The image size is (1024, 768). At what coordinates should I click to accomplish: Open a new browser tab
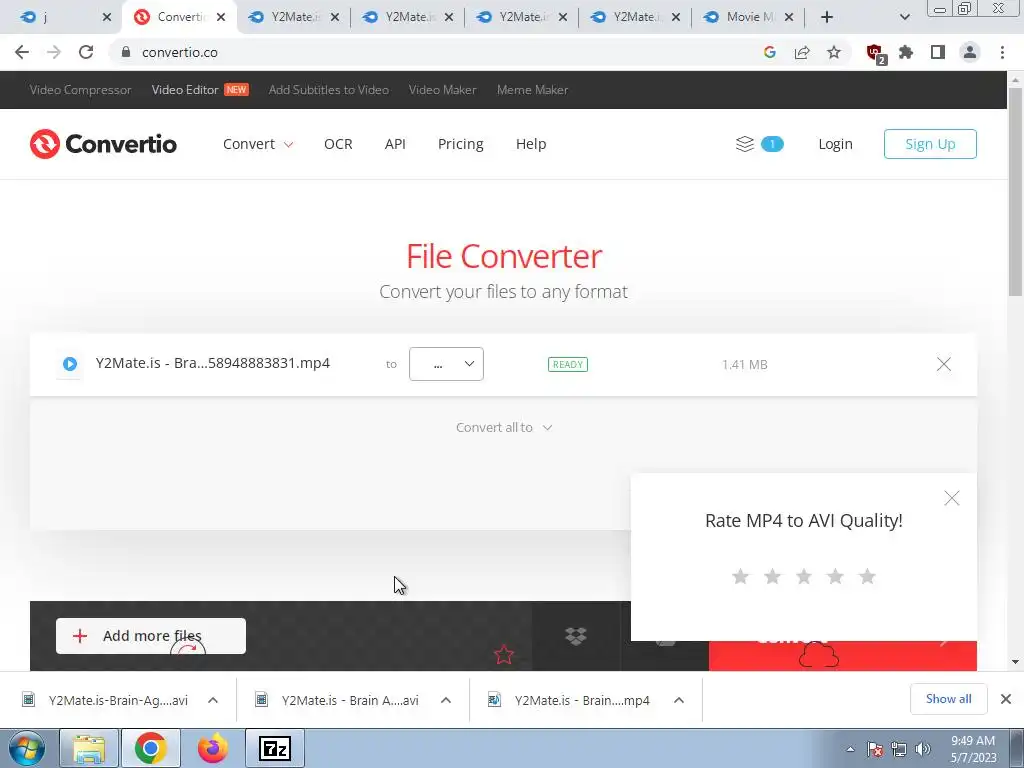(x=827, y=17)
